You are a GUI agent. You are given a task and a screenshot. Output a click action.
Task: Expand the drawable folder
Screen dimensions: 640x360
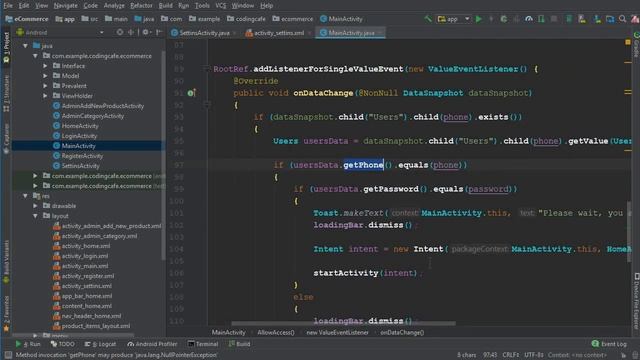(x=36, y=206)
